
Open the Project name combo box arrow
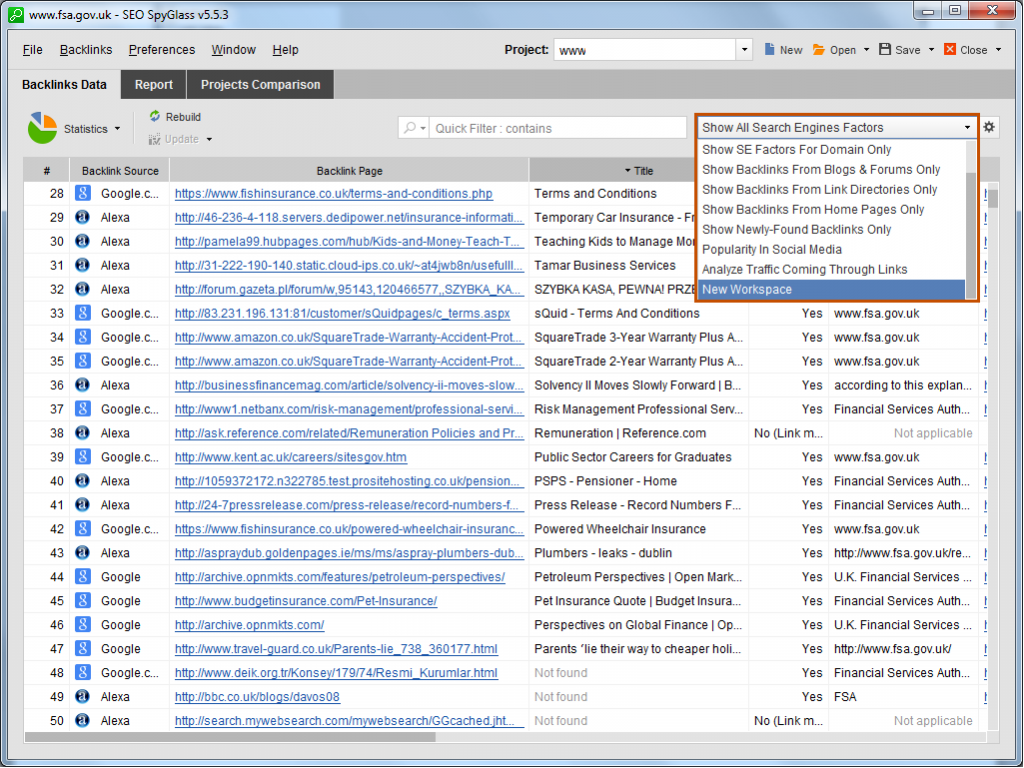[744, 50]
